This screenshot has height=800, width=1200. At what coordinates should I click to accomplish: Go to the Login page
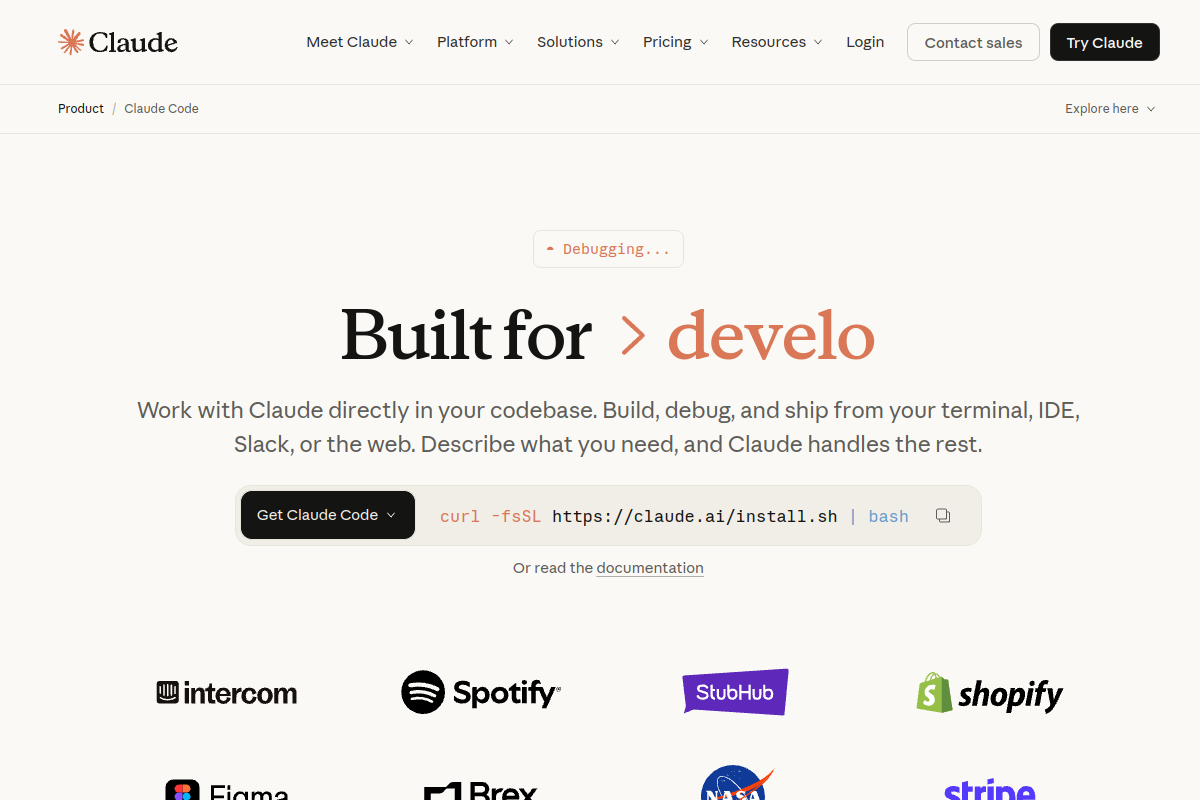click(x=865, y=42)
